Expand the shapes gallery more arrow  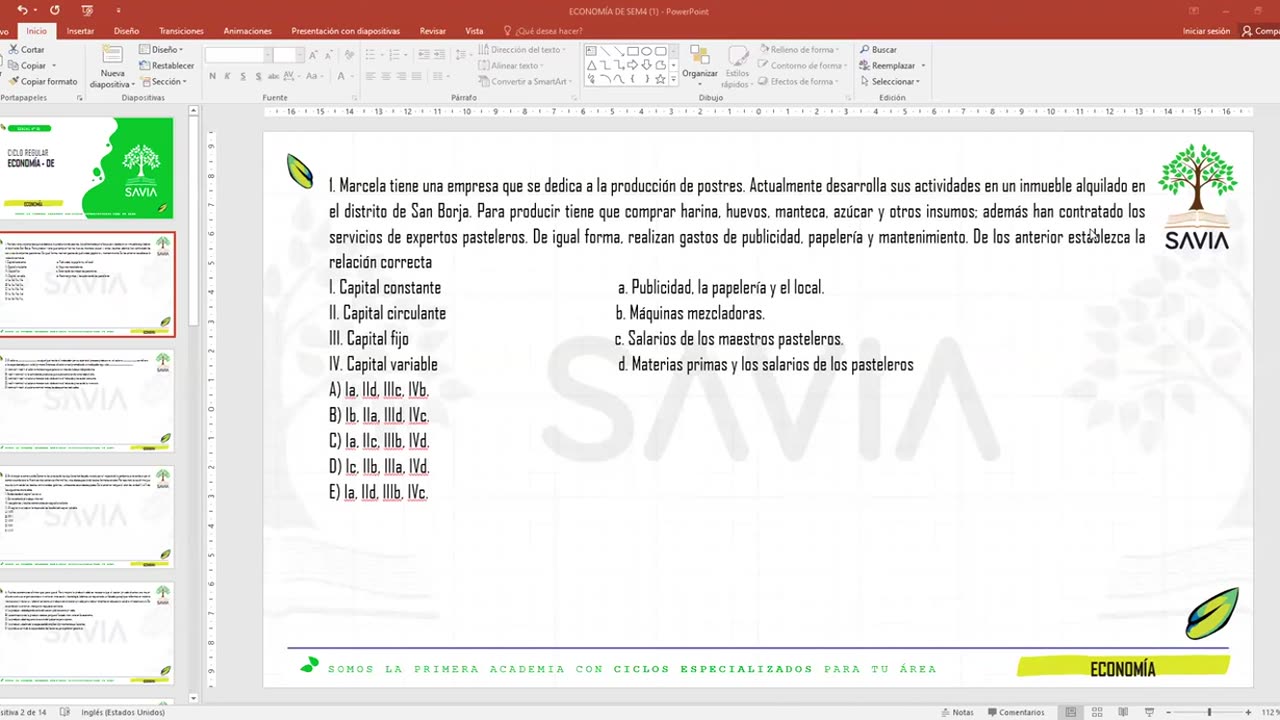pyautogui.click(x=674, y=79)
